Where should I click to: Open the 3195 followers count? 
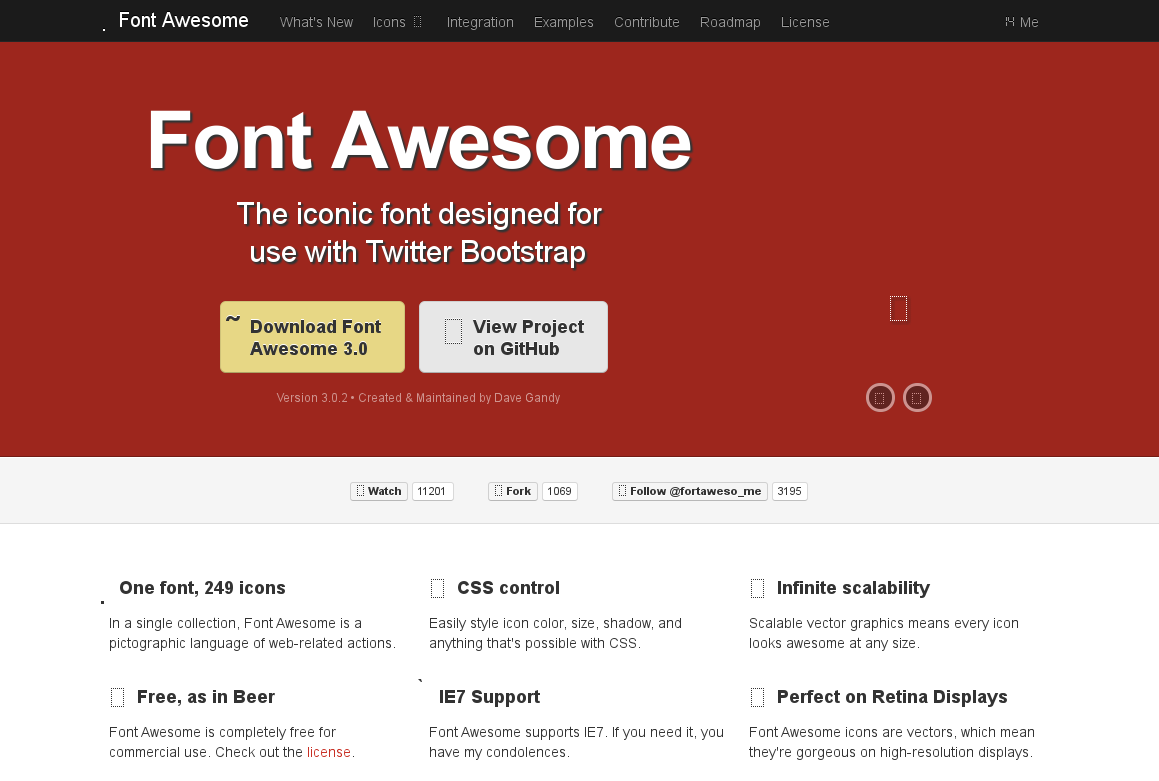789,491
